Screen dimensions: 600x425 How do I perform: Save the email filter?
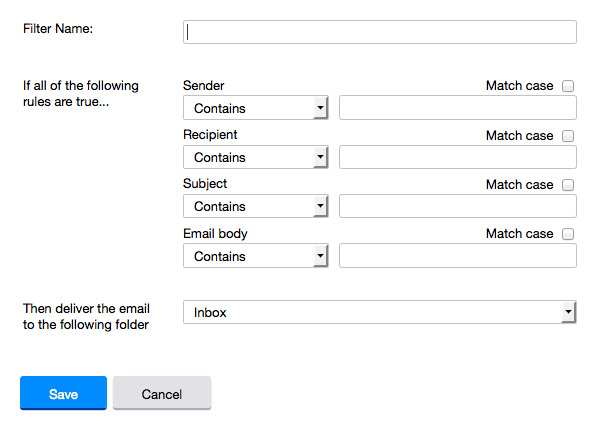coord(63,394)
